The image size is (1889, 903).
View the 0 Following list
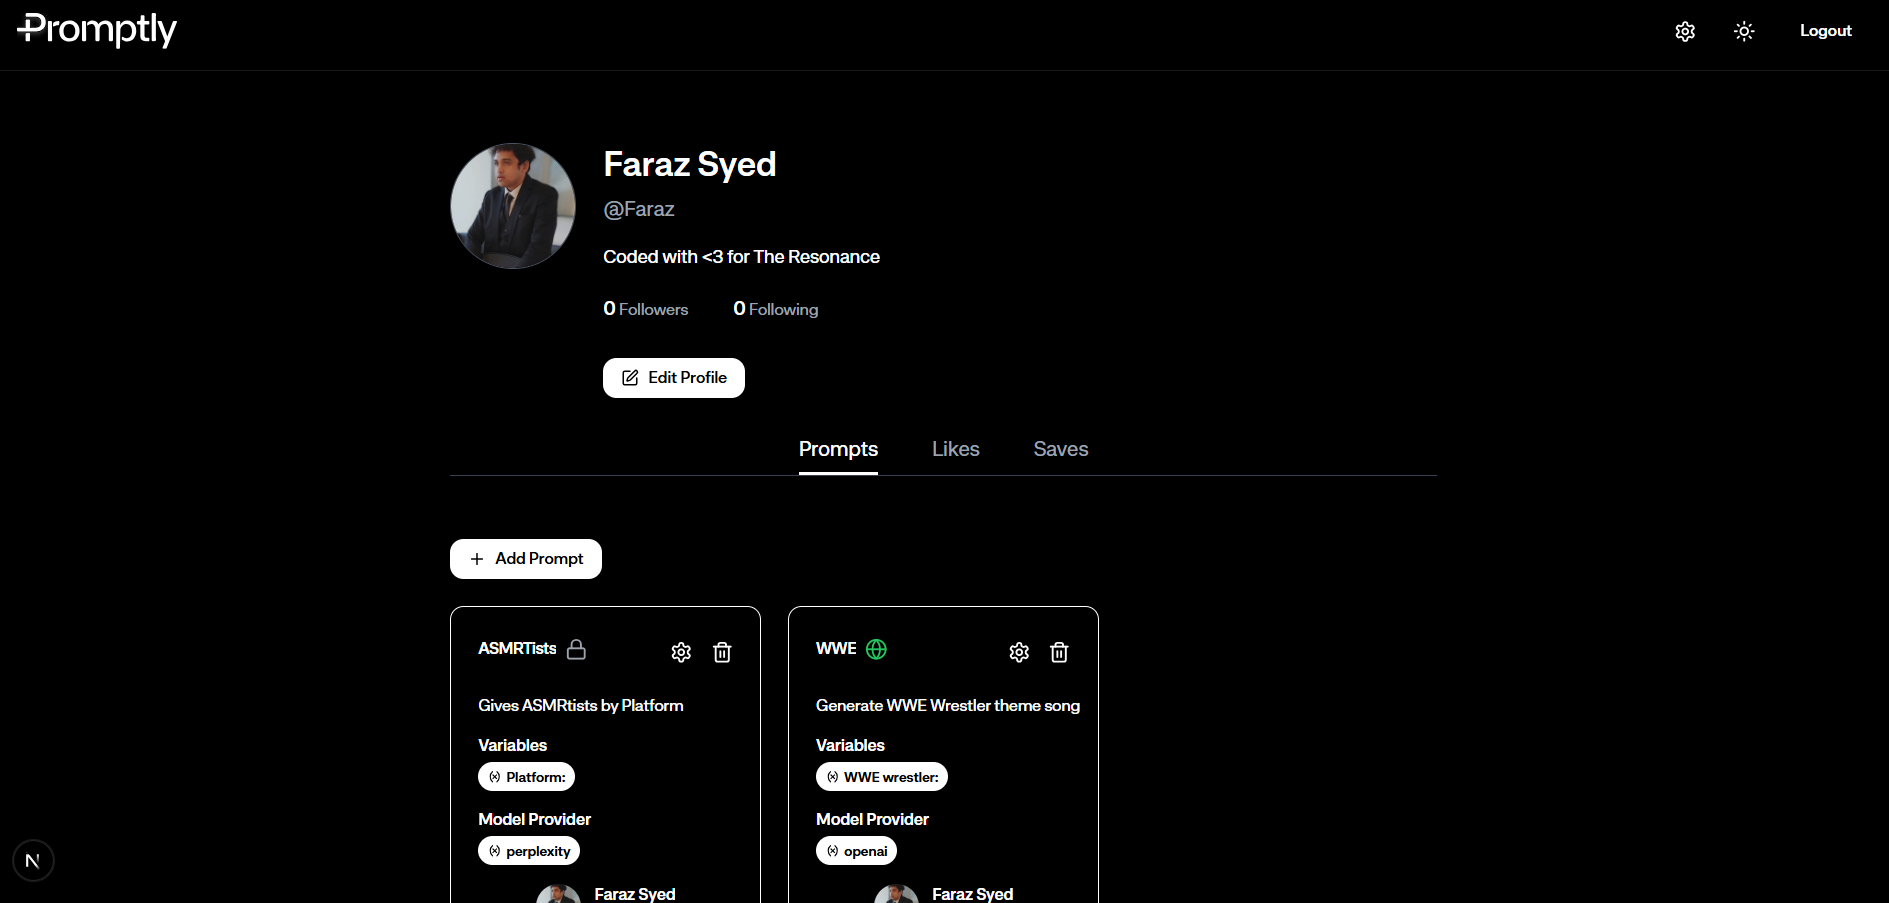776,309
